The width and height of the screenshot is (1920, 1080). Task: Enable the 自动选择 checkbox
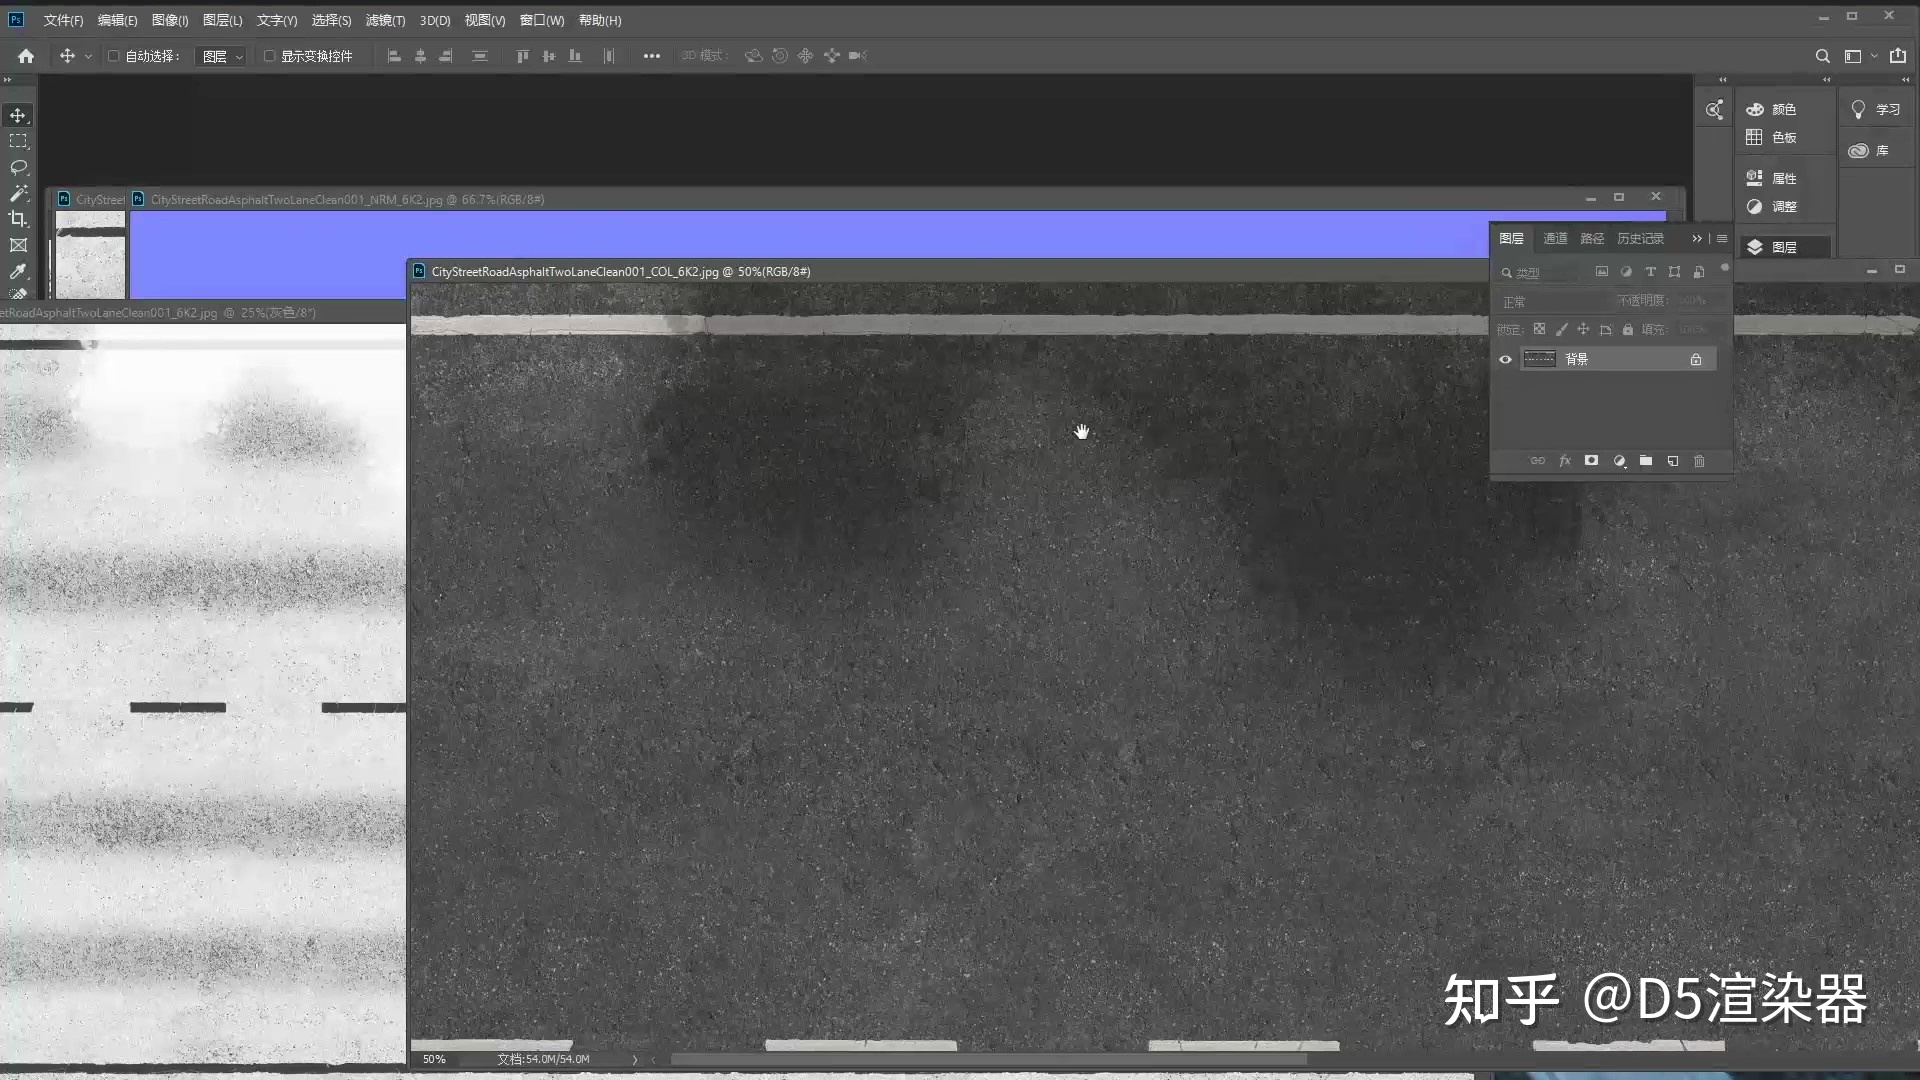click(114, 56)
